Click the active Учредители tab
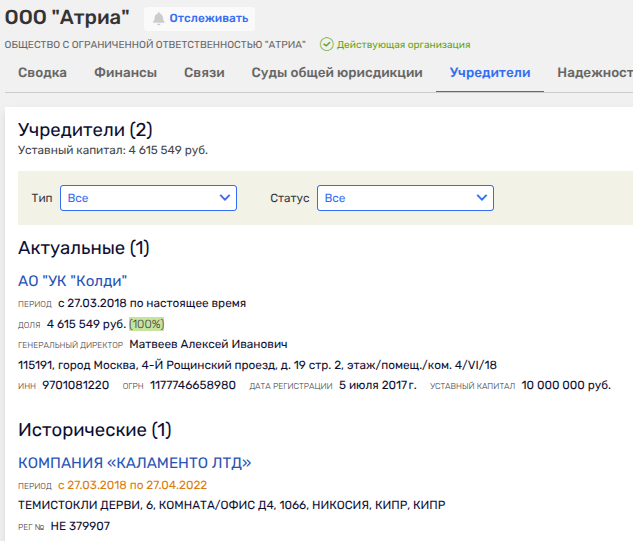Image resolution: width=633 pixels, height=541 pixels. pos(490,73)
